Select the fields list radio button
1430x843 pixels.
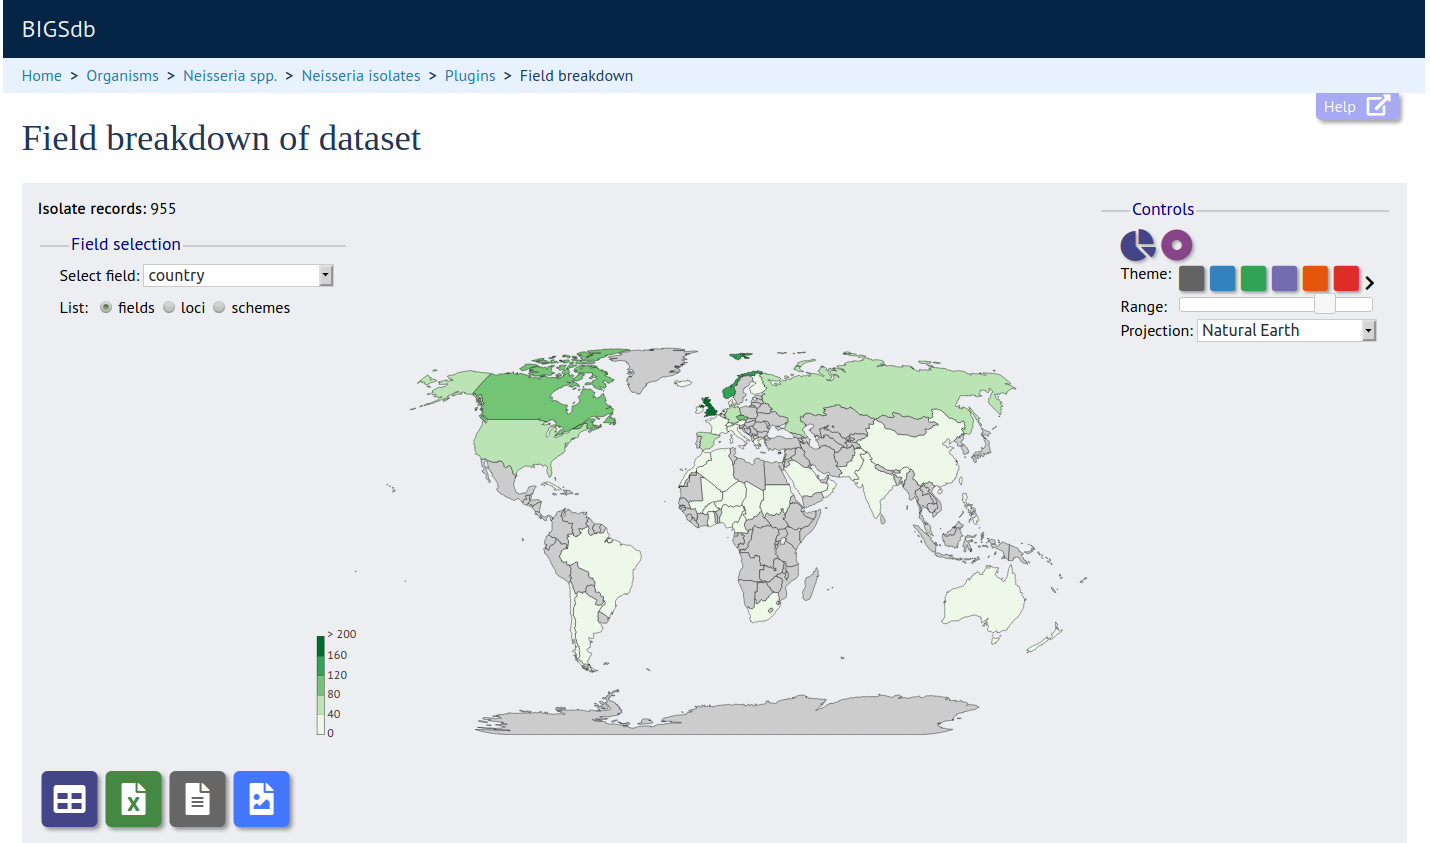click(106, 308)
